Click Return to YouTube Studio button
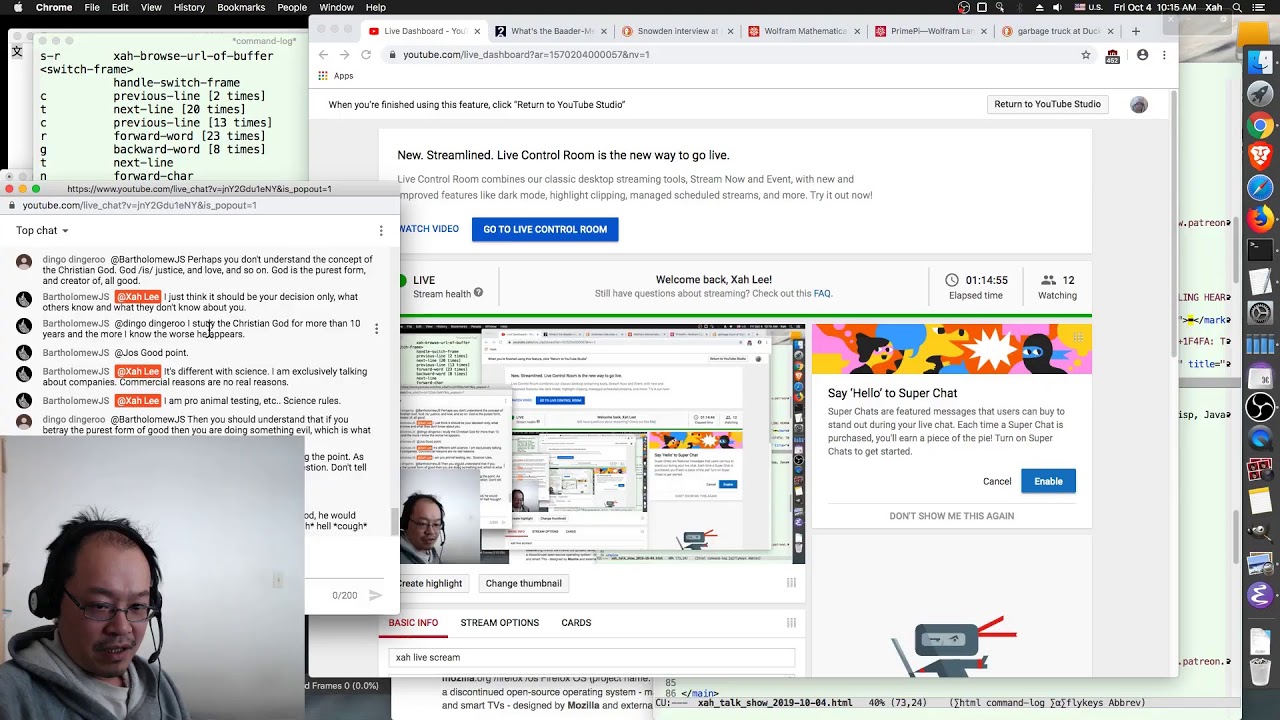 [x=1047, y=104]
